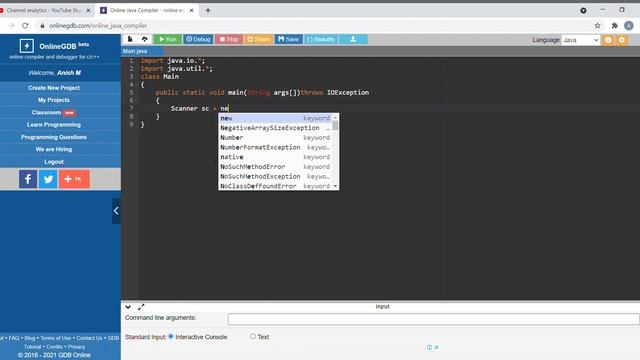Bookmark this page with star icon
The height and width of the screenshot is (360, 640).
point(598,26)
